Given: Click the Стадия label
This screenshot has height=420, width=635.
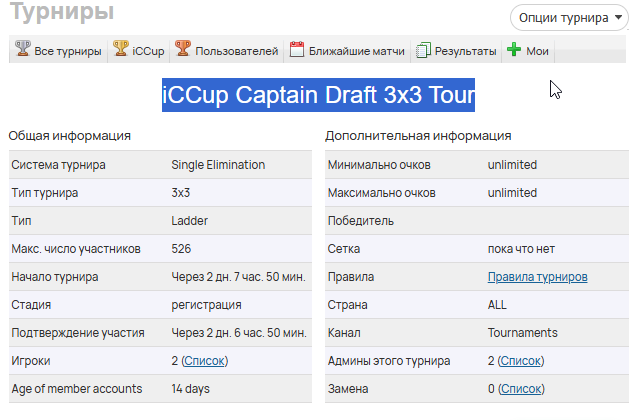Looking at the screenshot, I should coord(31,305).
